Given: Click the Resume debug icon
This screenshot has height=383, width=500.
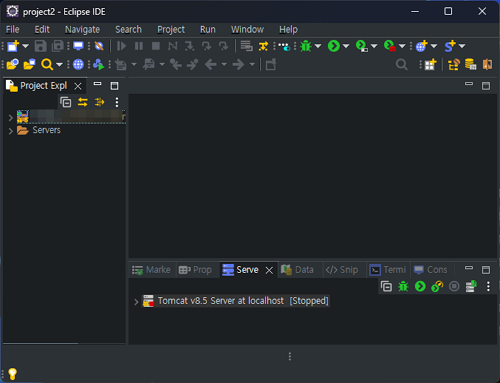Looking at the screenshot, I should click(122, 46).
